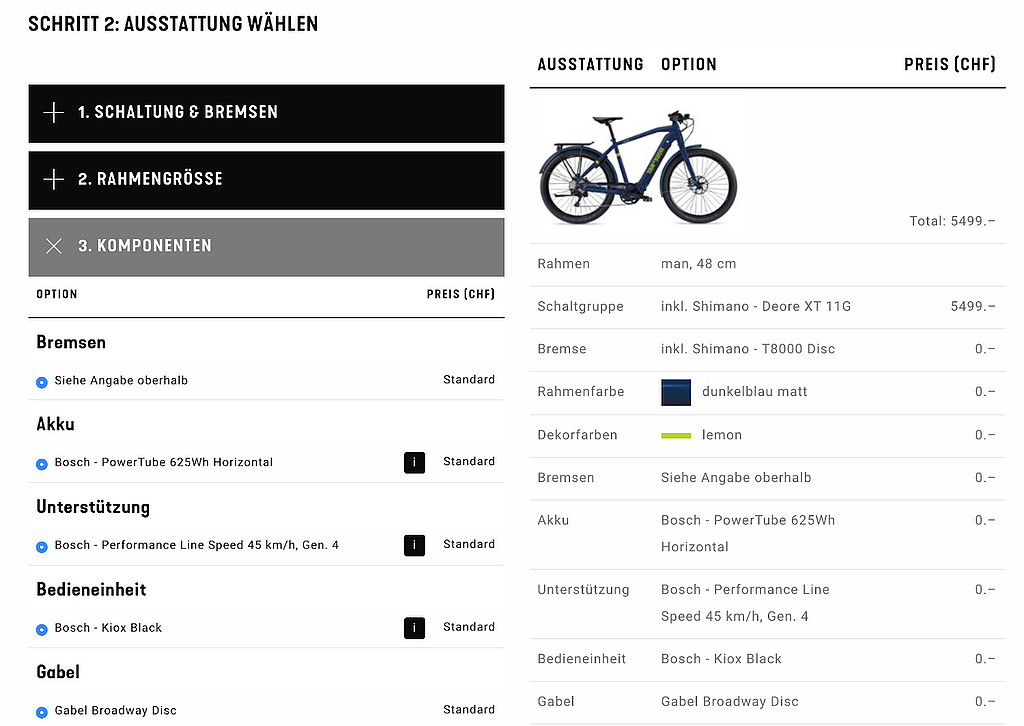Select Bosch PowerTube 625Wh Horizontal radio button
This screenshot has width=1024, height=726.
pos(42,464)
